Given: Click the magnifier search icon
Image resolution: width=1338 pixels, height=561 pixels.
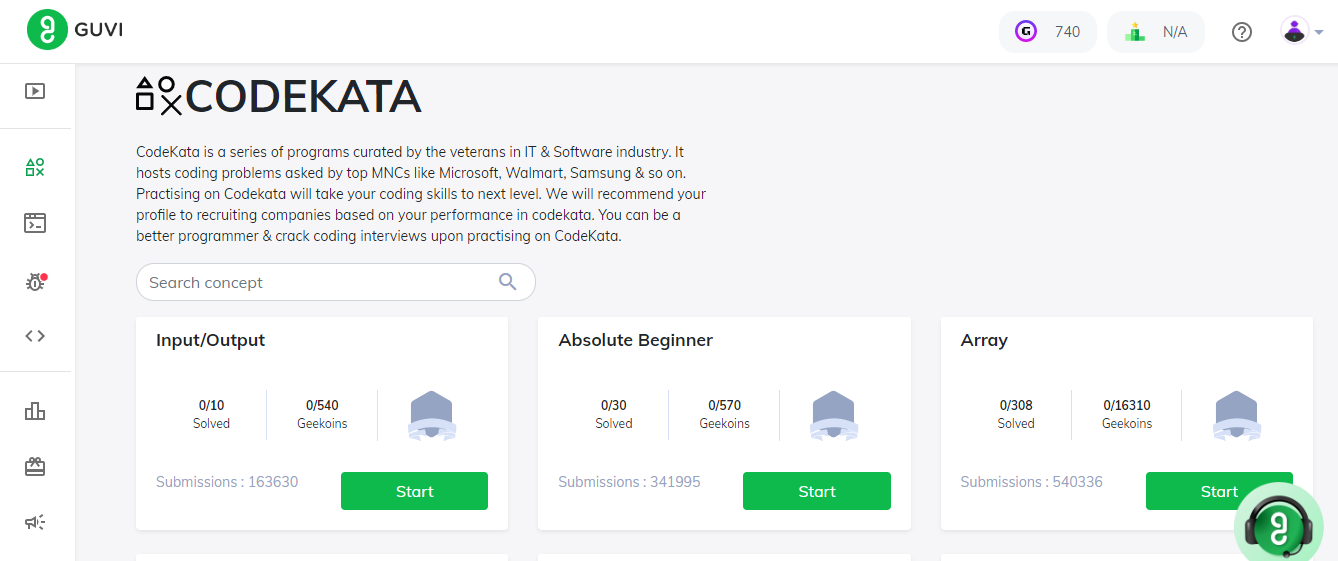Looking at the screenshot, I should [508, 282].
